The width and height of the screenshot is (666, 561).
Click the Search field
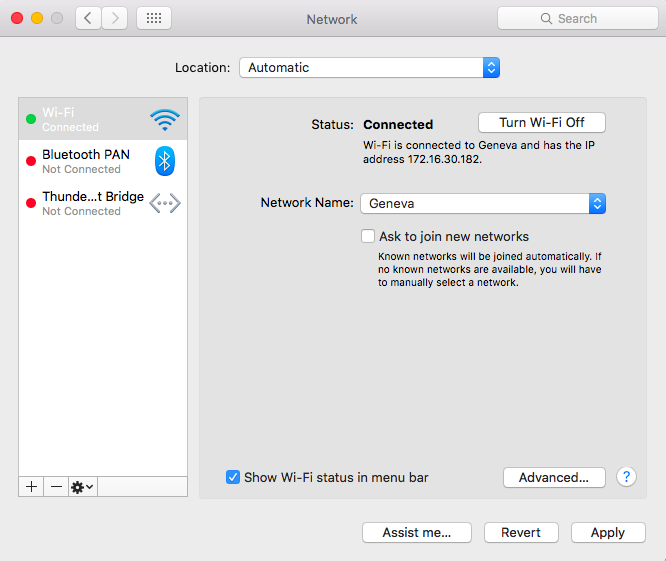click(x=577, y=18)
